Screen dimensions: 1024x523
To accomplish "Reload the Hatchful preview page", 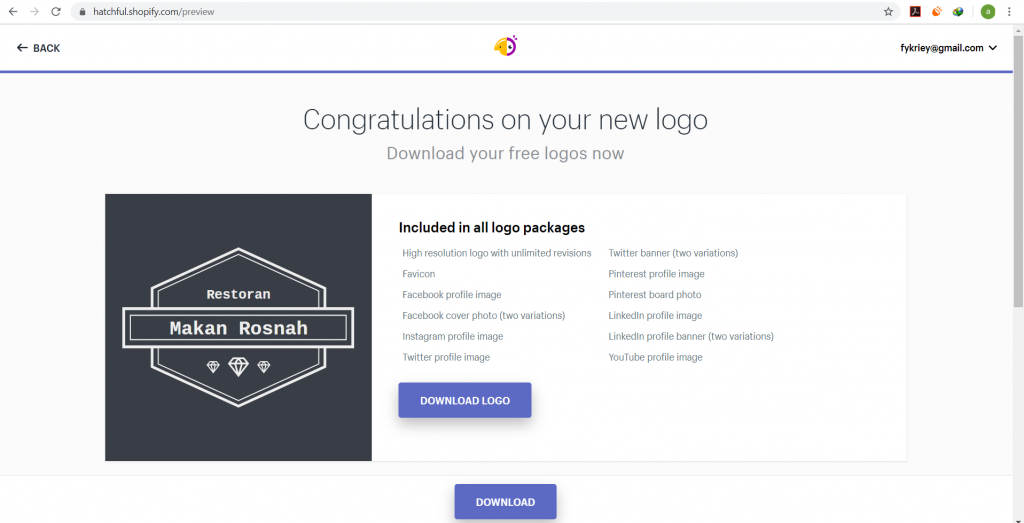I will 56,12.
